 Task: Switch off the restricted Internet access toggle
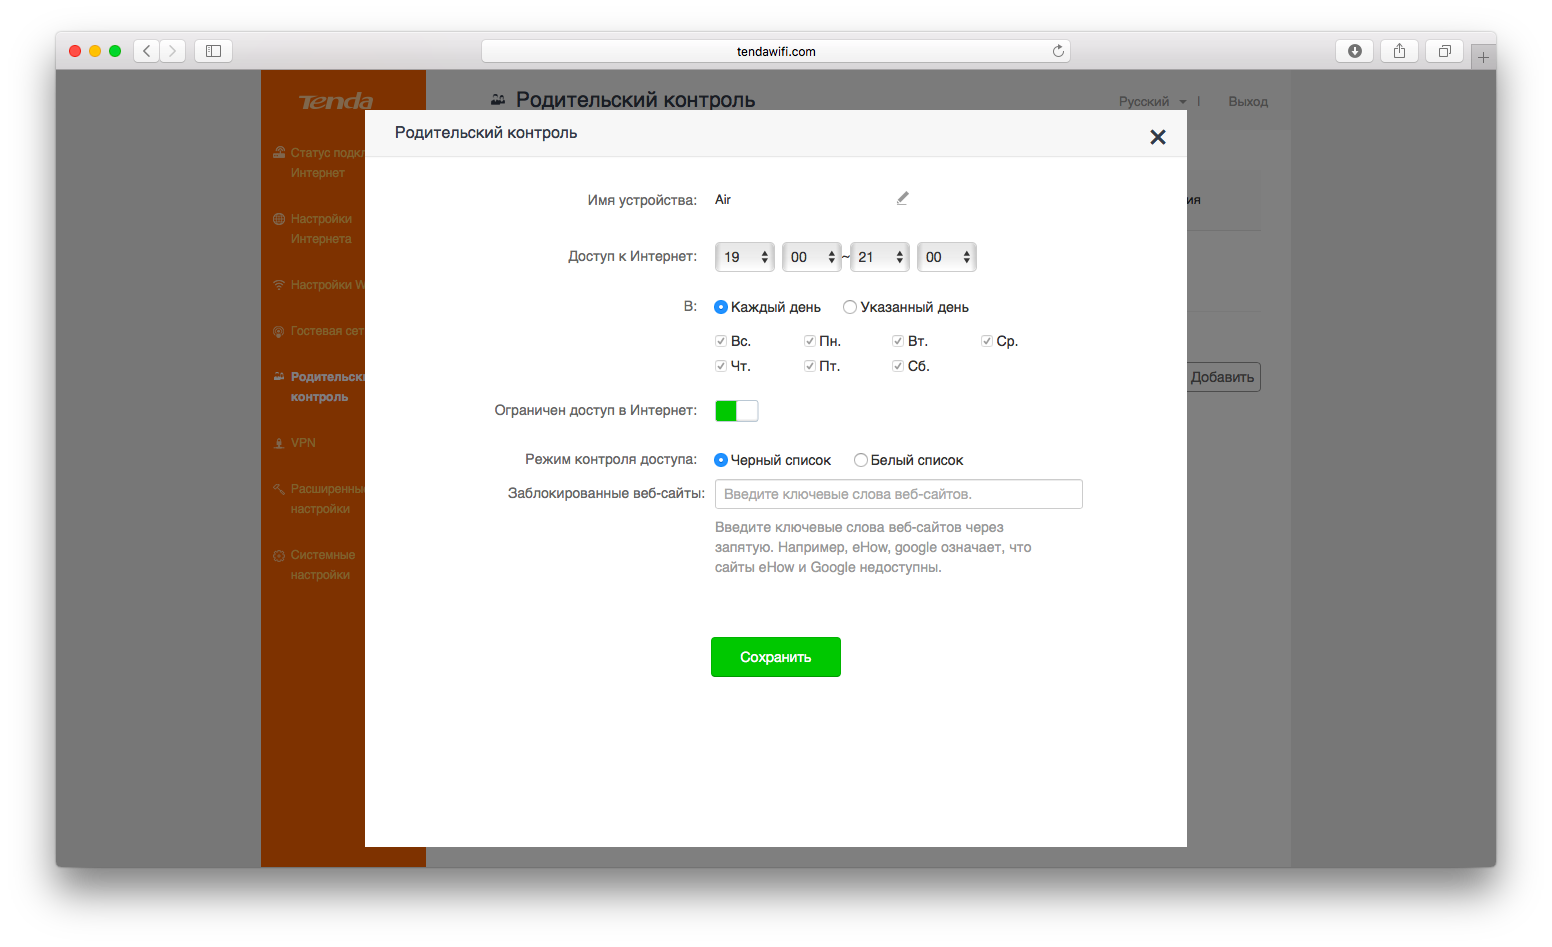pos(737,411)
